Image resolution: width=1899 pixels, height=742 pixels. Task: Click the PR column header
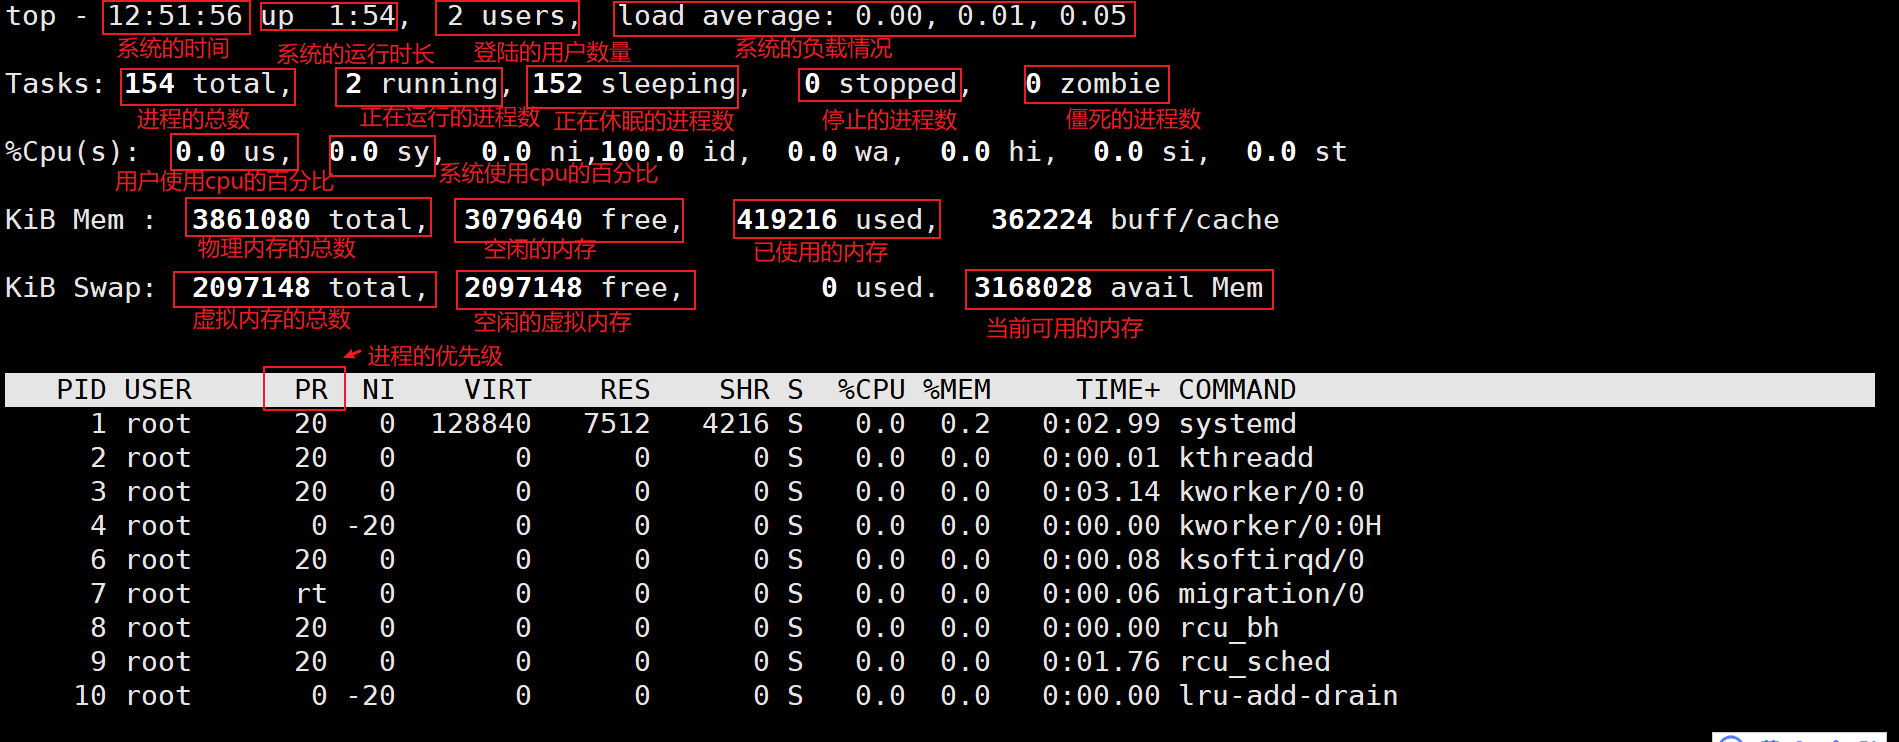[310, 389]
